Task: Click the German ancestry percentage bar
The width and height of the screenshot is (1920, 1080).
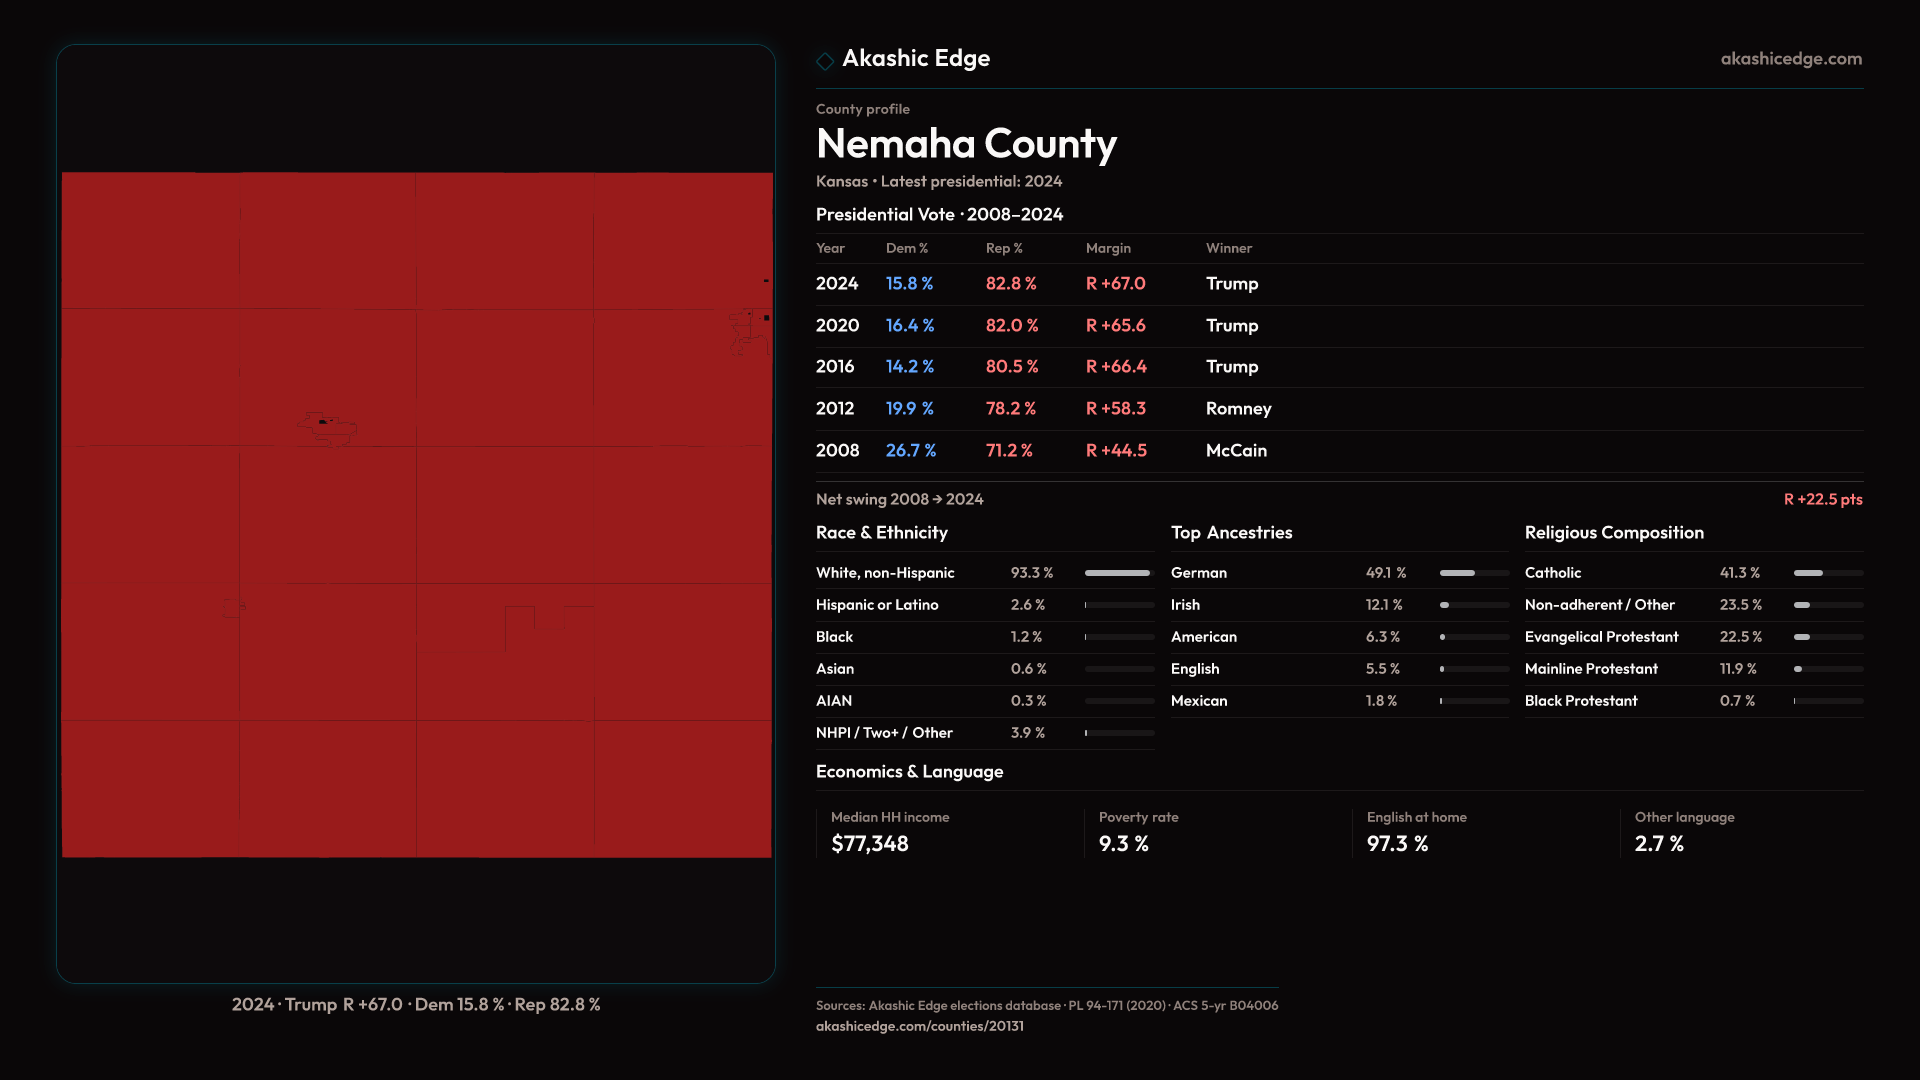Action: pos(1473,573)
